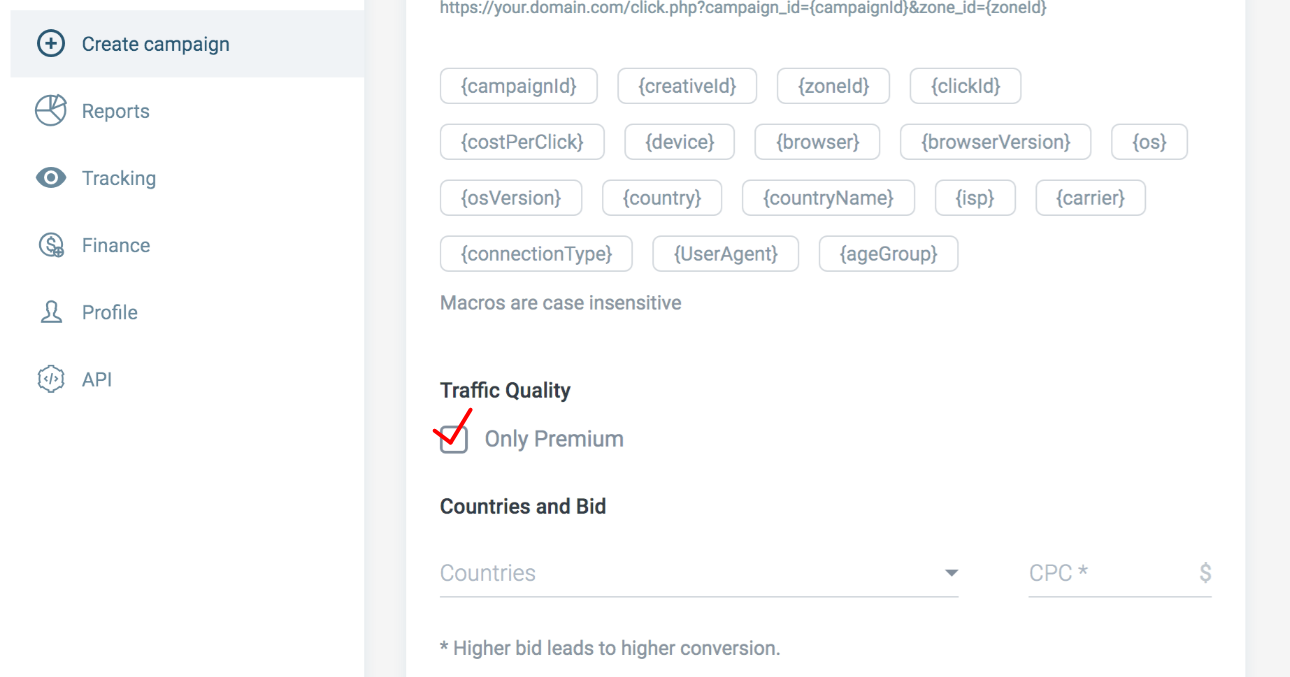Image resolution: width=1290 pixels, height=677 pixels.
Task: Open the Reports menu item
Action: [x=115, y=111]
